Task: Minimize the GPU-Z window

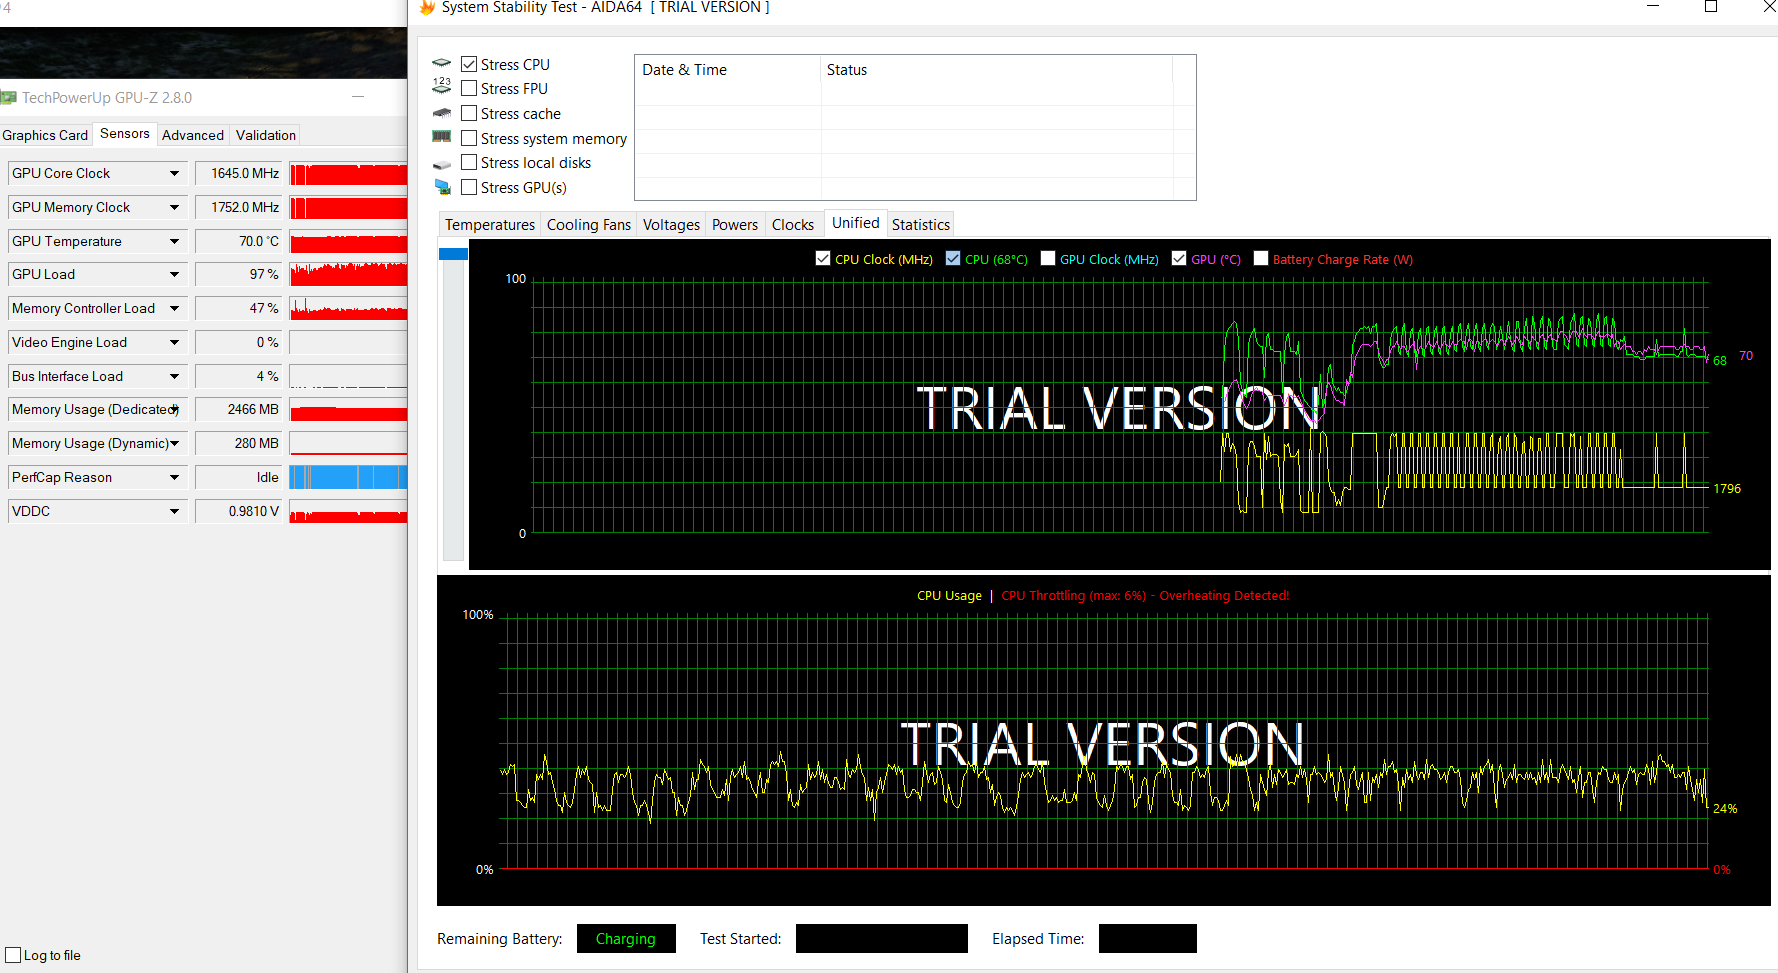Action: 358,97
